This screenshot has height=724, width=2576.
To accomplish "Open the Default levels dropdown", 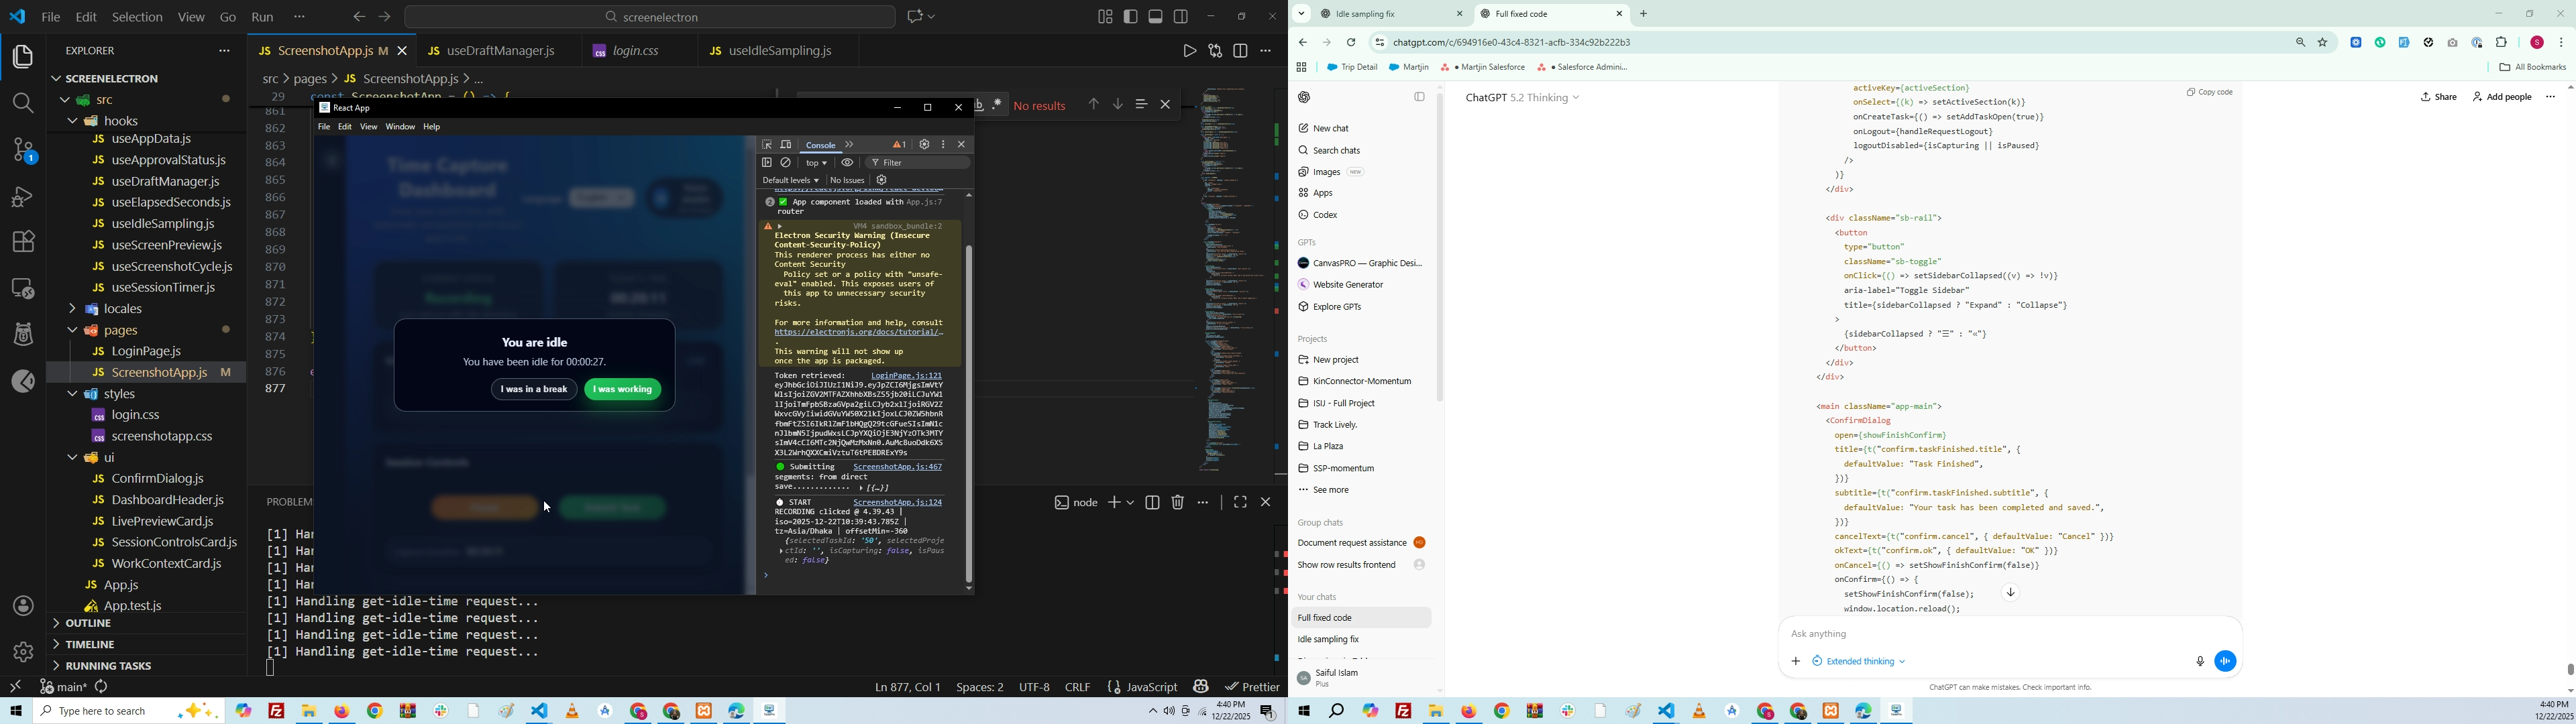I will (790, 181).
